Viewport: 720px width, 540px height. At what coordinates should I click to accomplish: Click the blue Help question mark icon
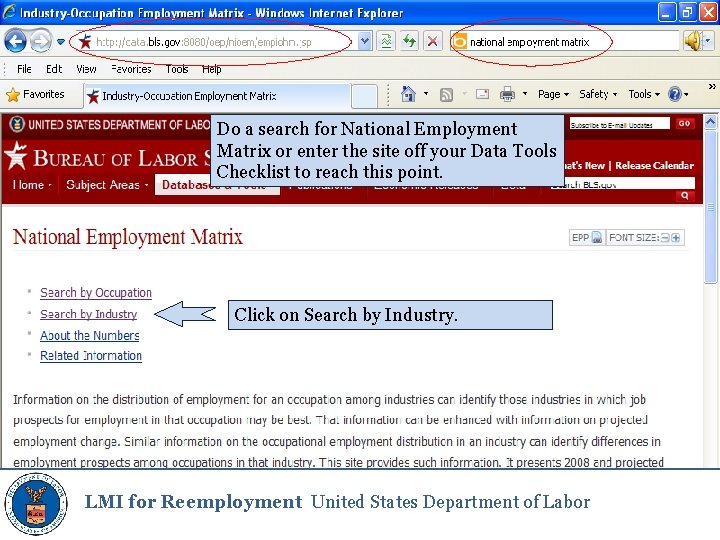(675, 94)
